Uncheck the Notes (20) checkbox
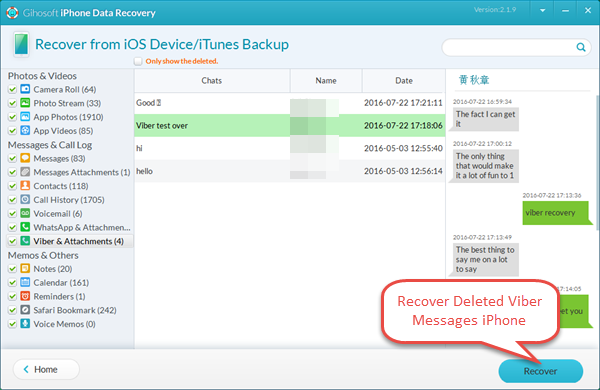600x390 pixels. (12, 269)
